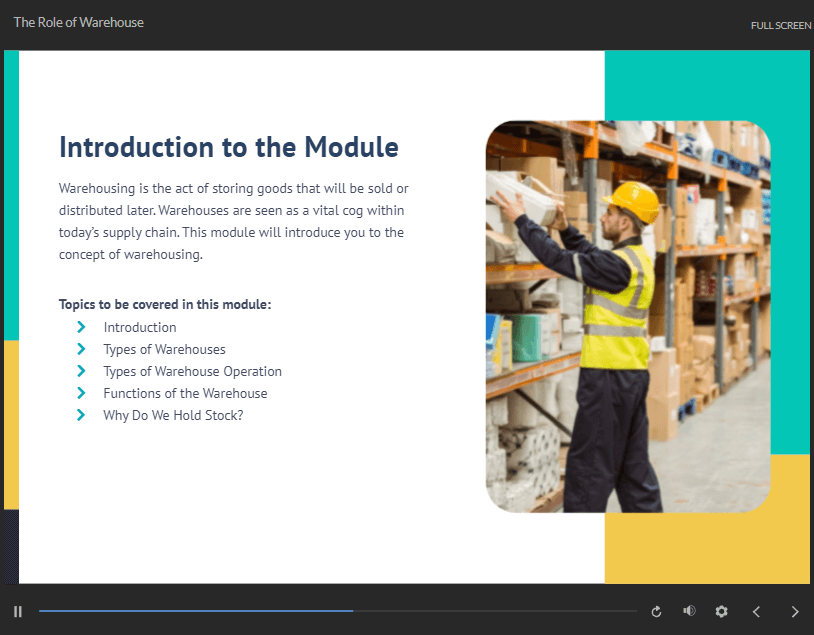The image size is (814, 635).
Task: Mute the audio with speaker icon
Action: click(689, 611)
